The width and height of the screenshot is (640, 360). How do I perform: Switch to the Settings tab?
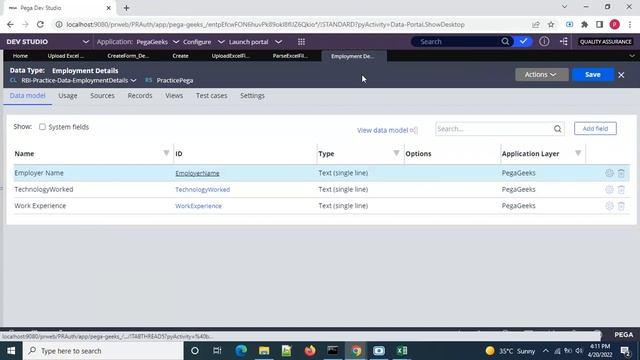click(252, 96)
